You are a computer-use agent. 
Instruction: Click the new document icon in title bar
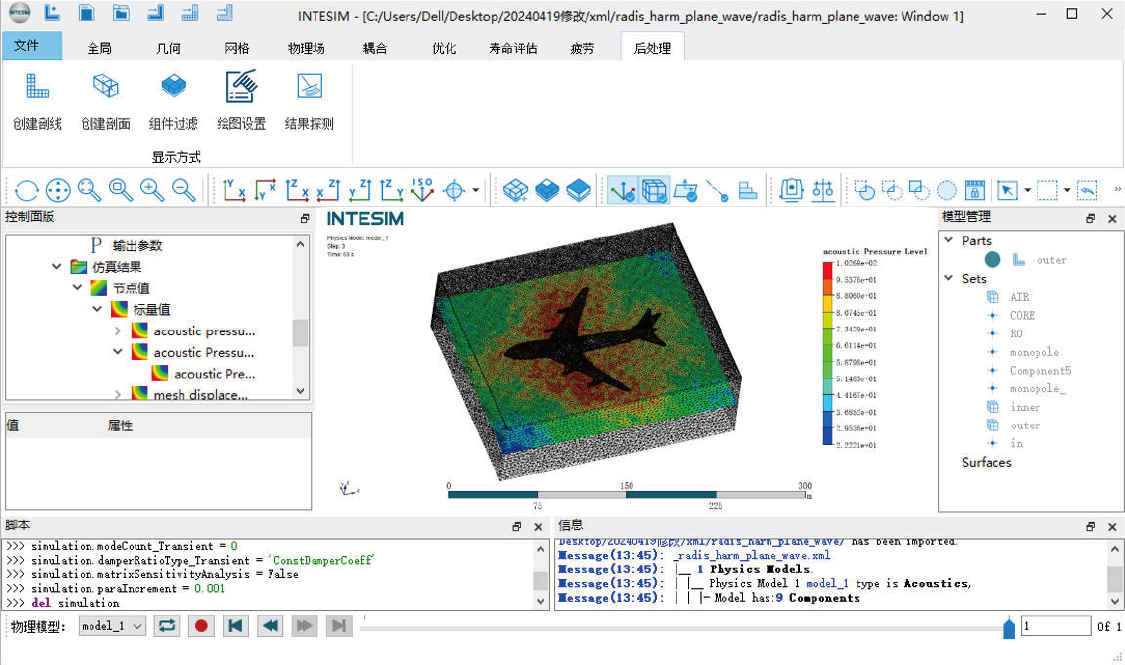point(52,13)
